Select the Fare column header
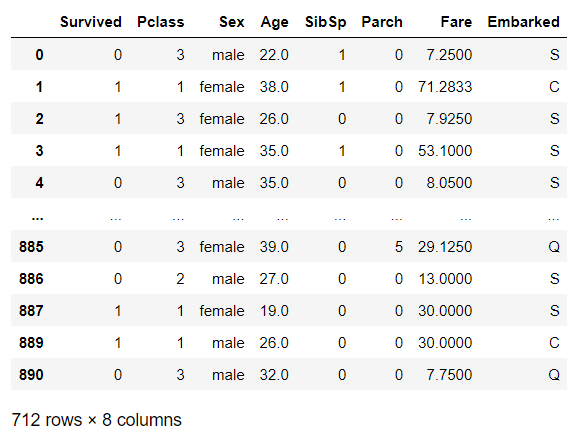Image resolution: width=584 pixels, height=436 pixels. click(x=456, y=22)
